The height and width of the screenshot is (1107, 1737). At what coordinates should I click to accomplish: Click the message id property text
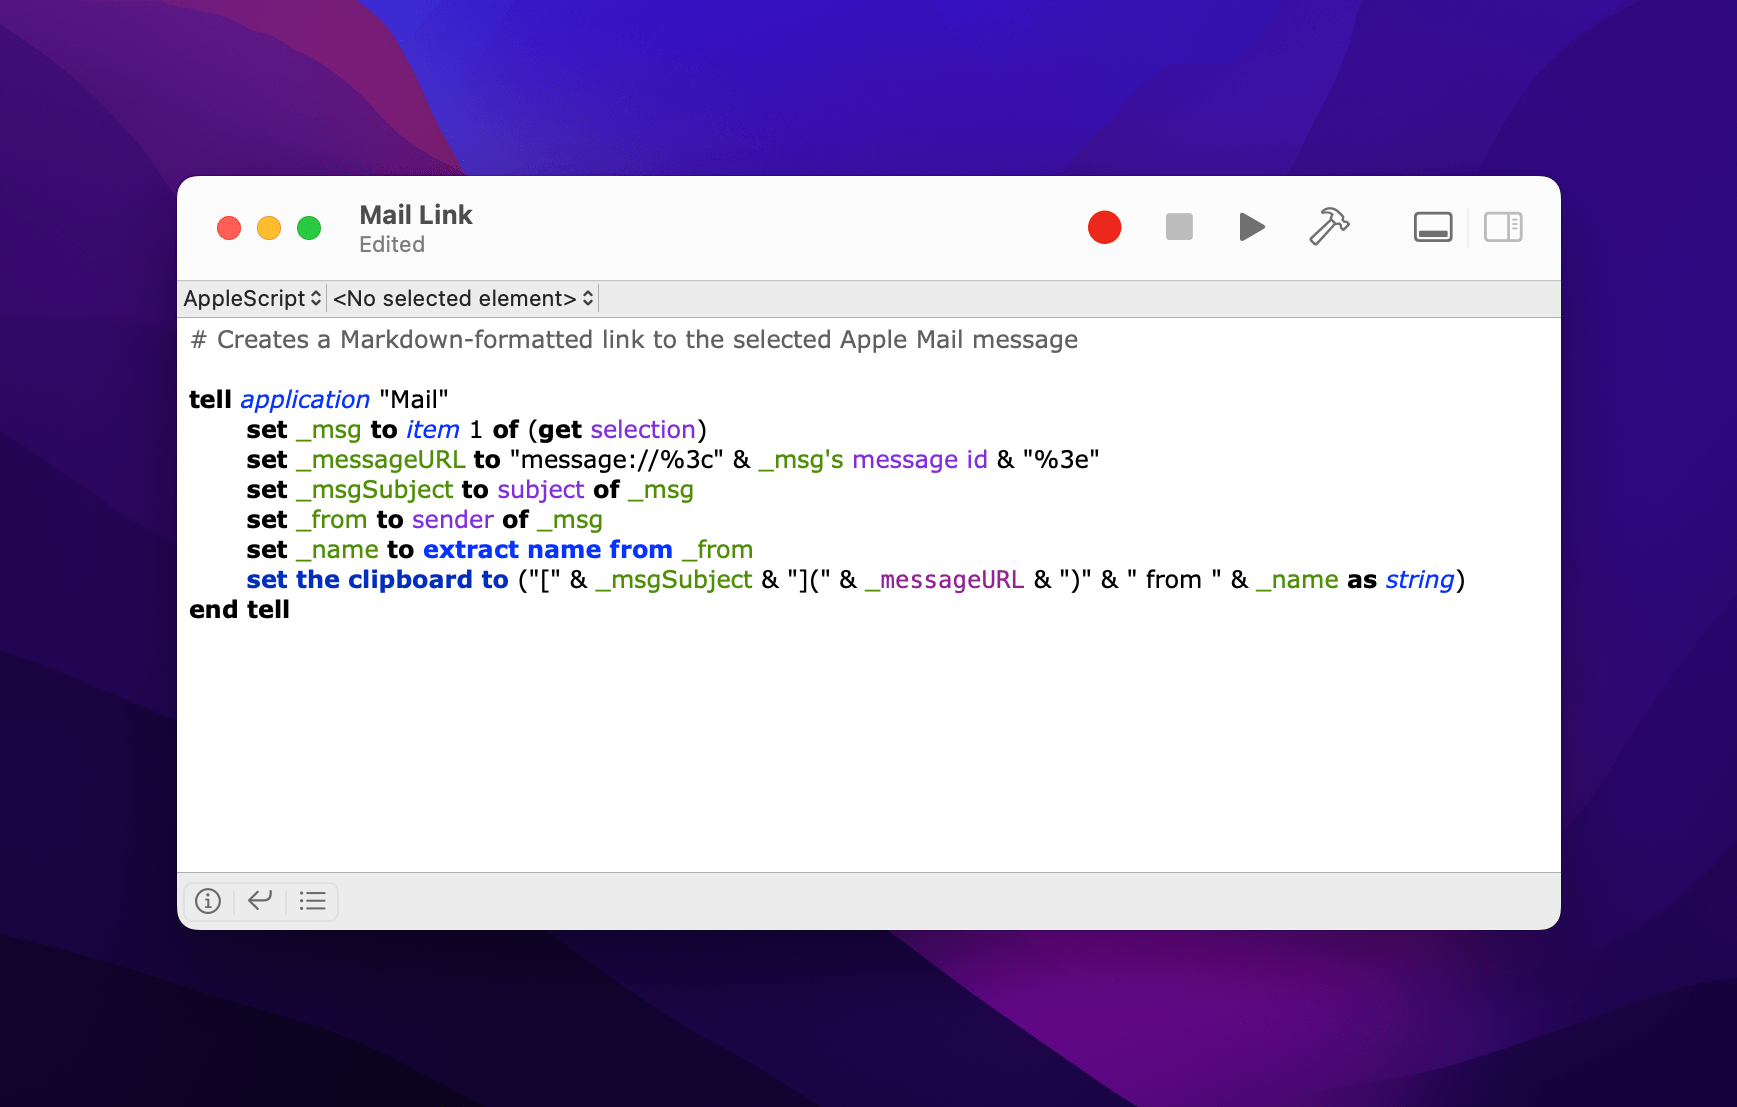tap(920, 460)
